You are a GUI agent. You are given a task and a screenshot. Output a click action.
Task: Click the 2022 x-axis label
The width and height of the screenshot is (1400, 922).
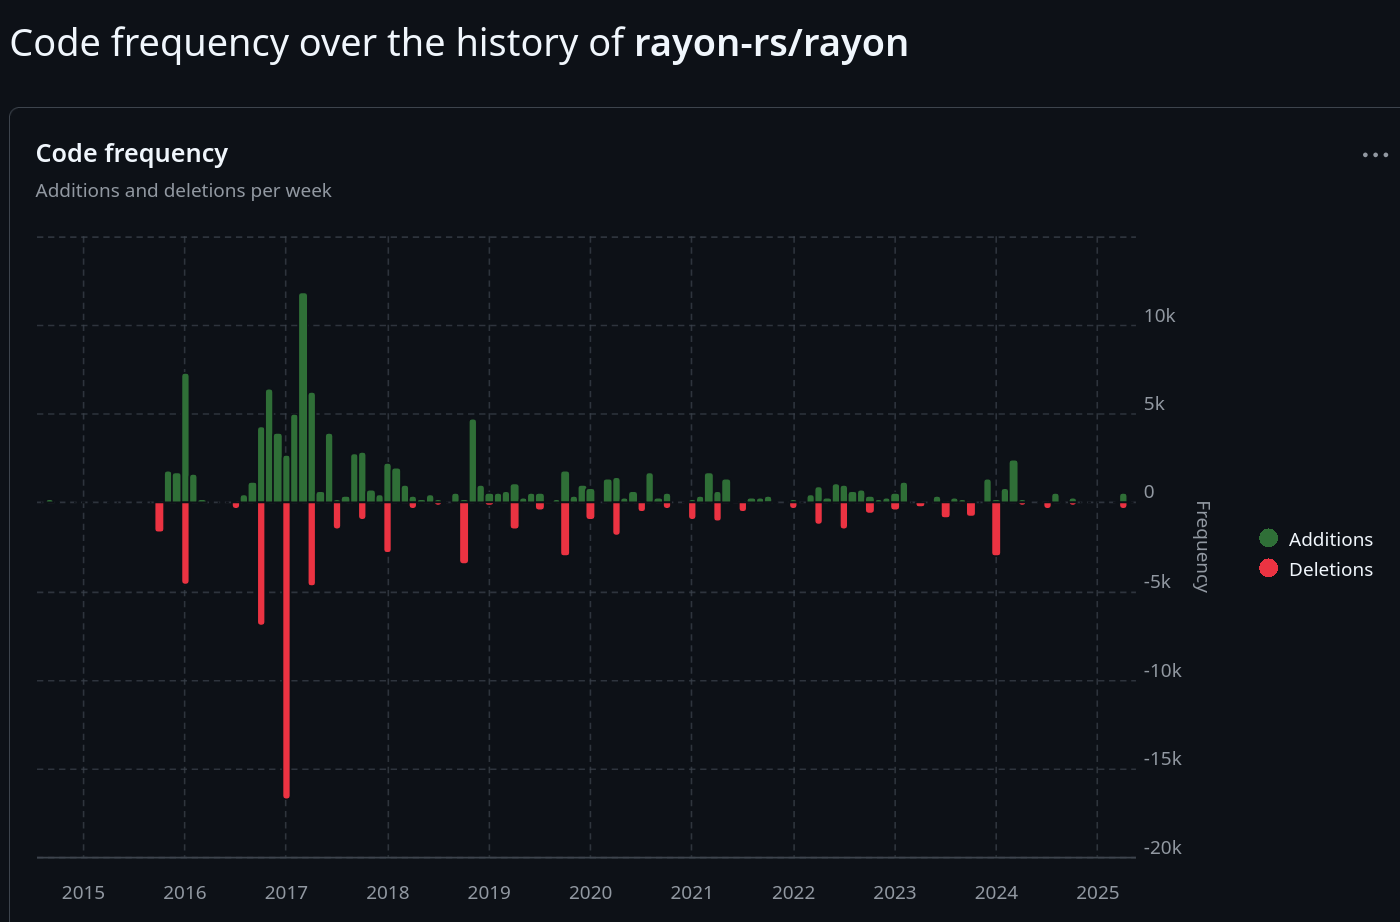(794, 892)
